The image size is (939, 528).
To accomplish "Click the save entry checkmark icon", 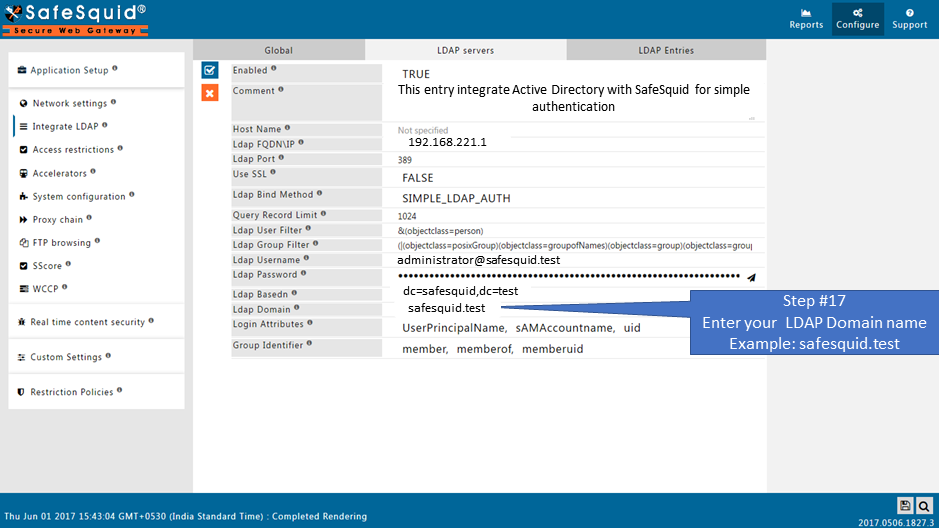I will coord(210,70).
